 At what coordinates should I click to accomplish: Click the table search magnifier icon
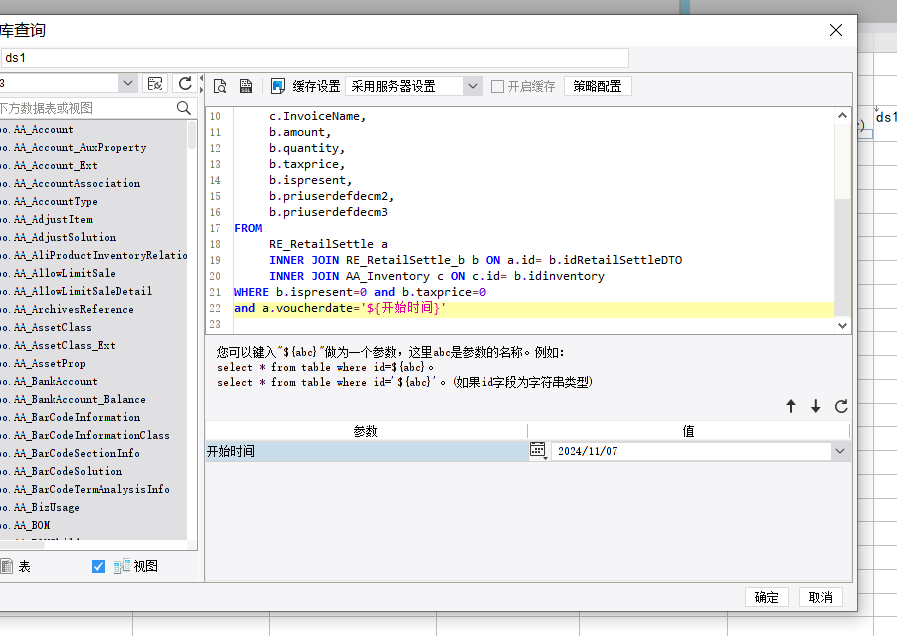184,108
